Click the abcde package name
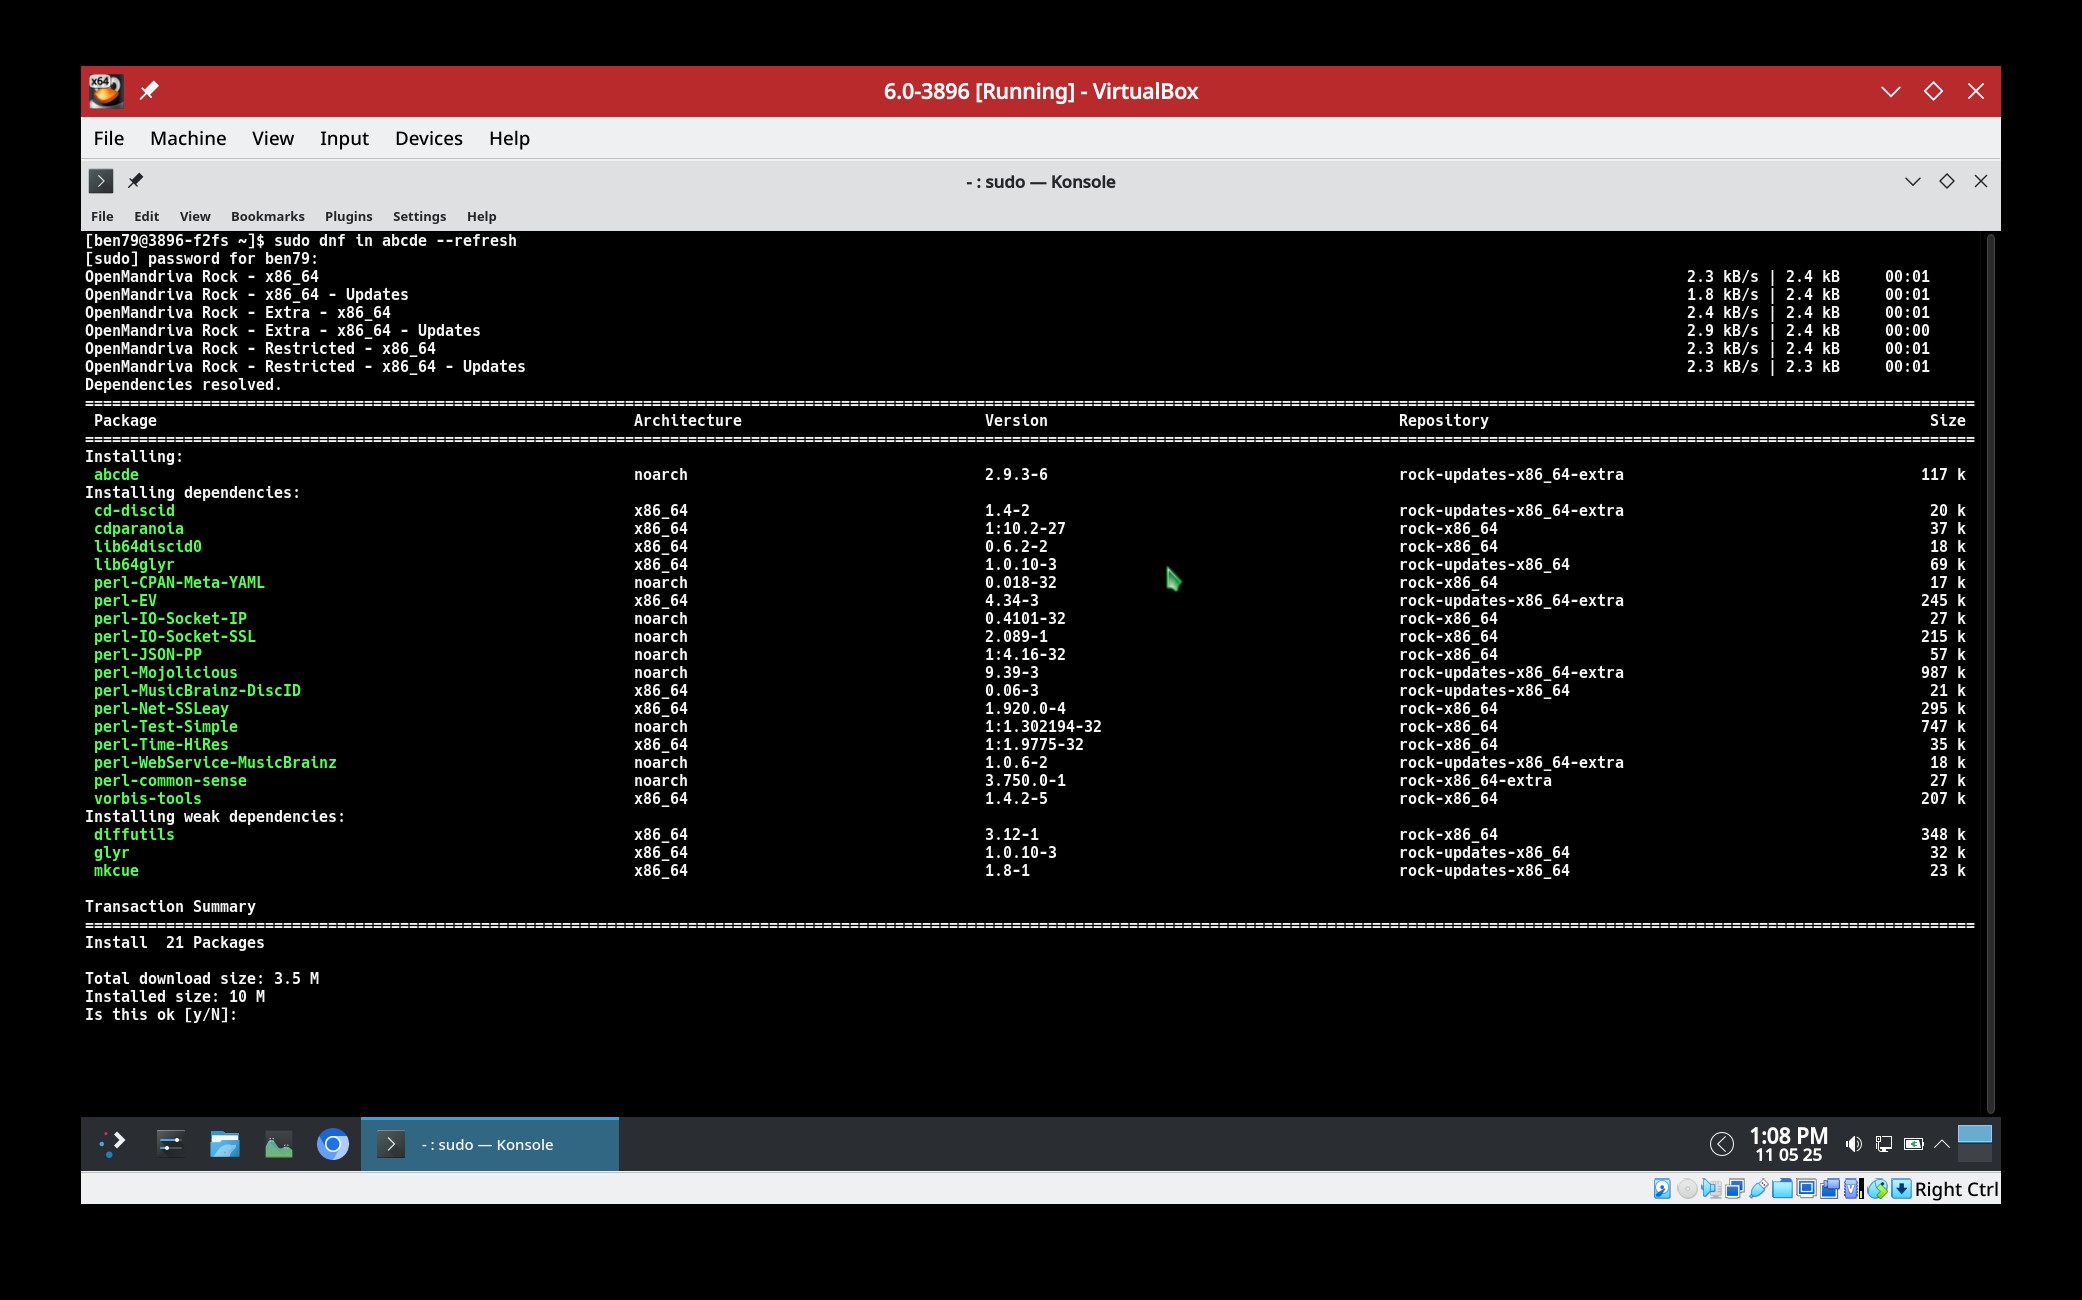 (x=116, y=475)
